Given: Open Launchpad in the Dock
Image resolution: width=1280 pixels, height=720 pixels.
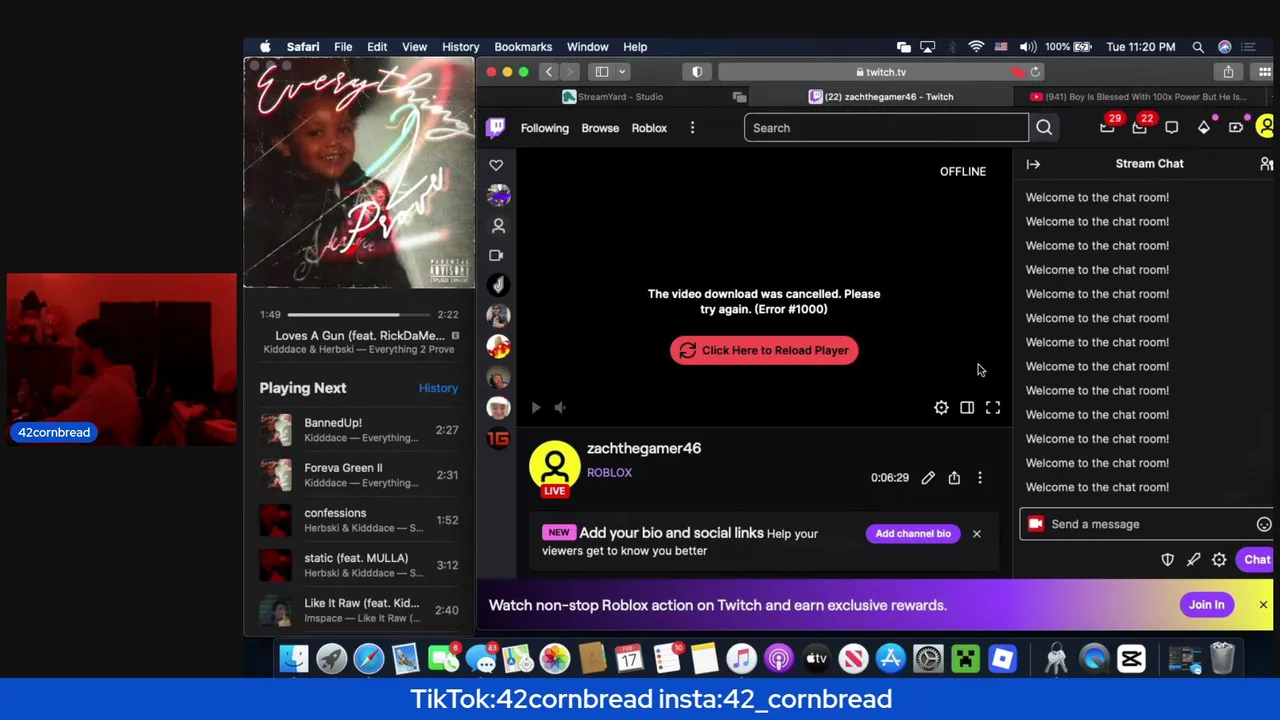Looking at the screenshot, I should [331, 658].
